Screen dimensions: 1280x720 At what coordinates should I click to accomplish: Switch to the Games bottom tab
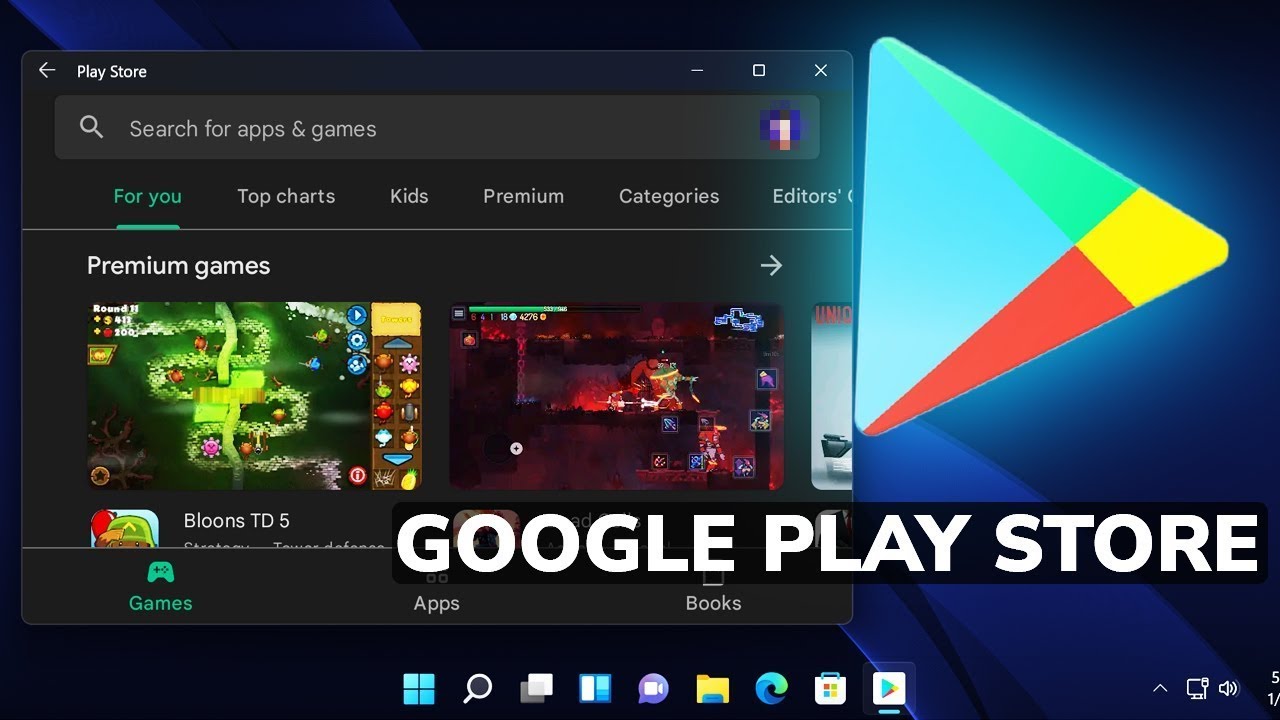point(160,586)
